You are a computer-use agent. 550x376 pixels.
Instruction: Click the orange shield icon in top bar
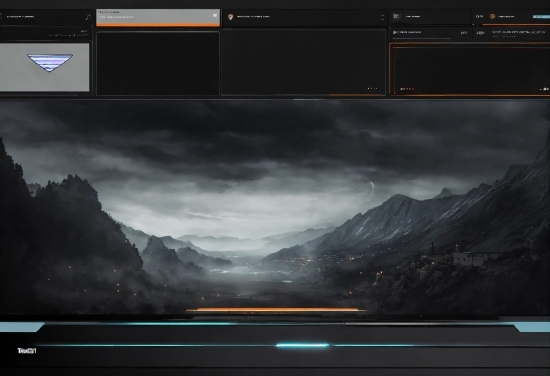(x=230, y=17)
